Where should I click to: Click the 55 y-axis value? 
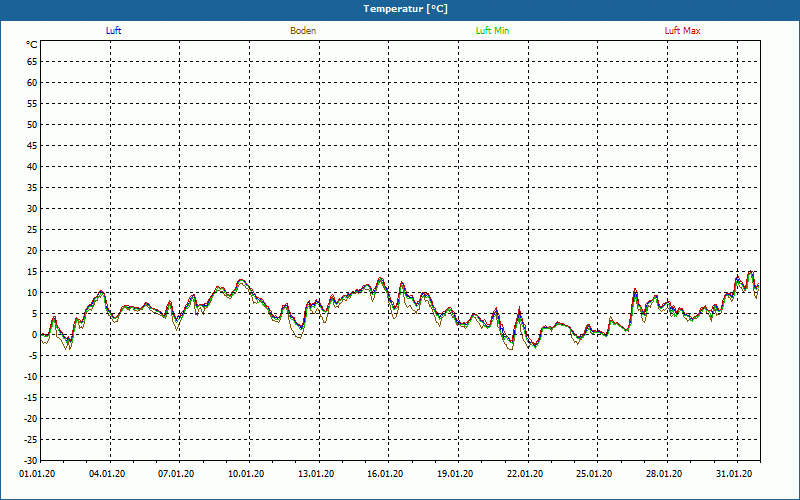[32, 104]
